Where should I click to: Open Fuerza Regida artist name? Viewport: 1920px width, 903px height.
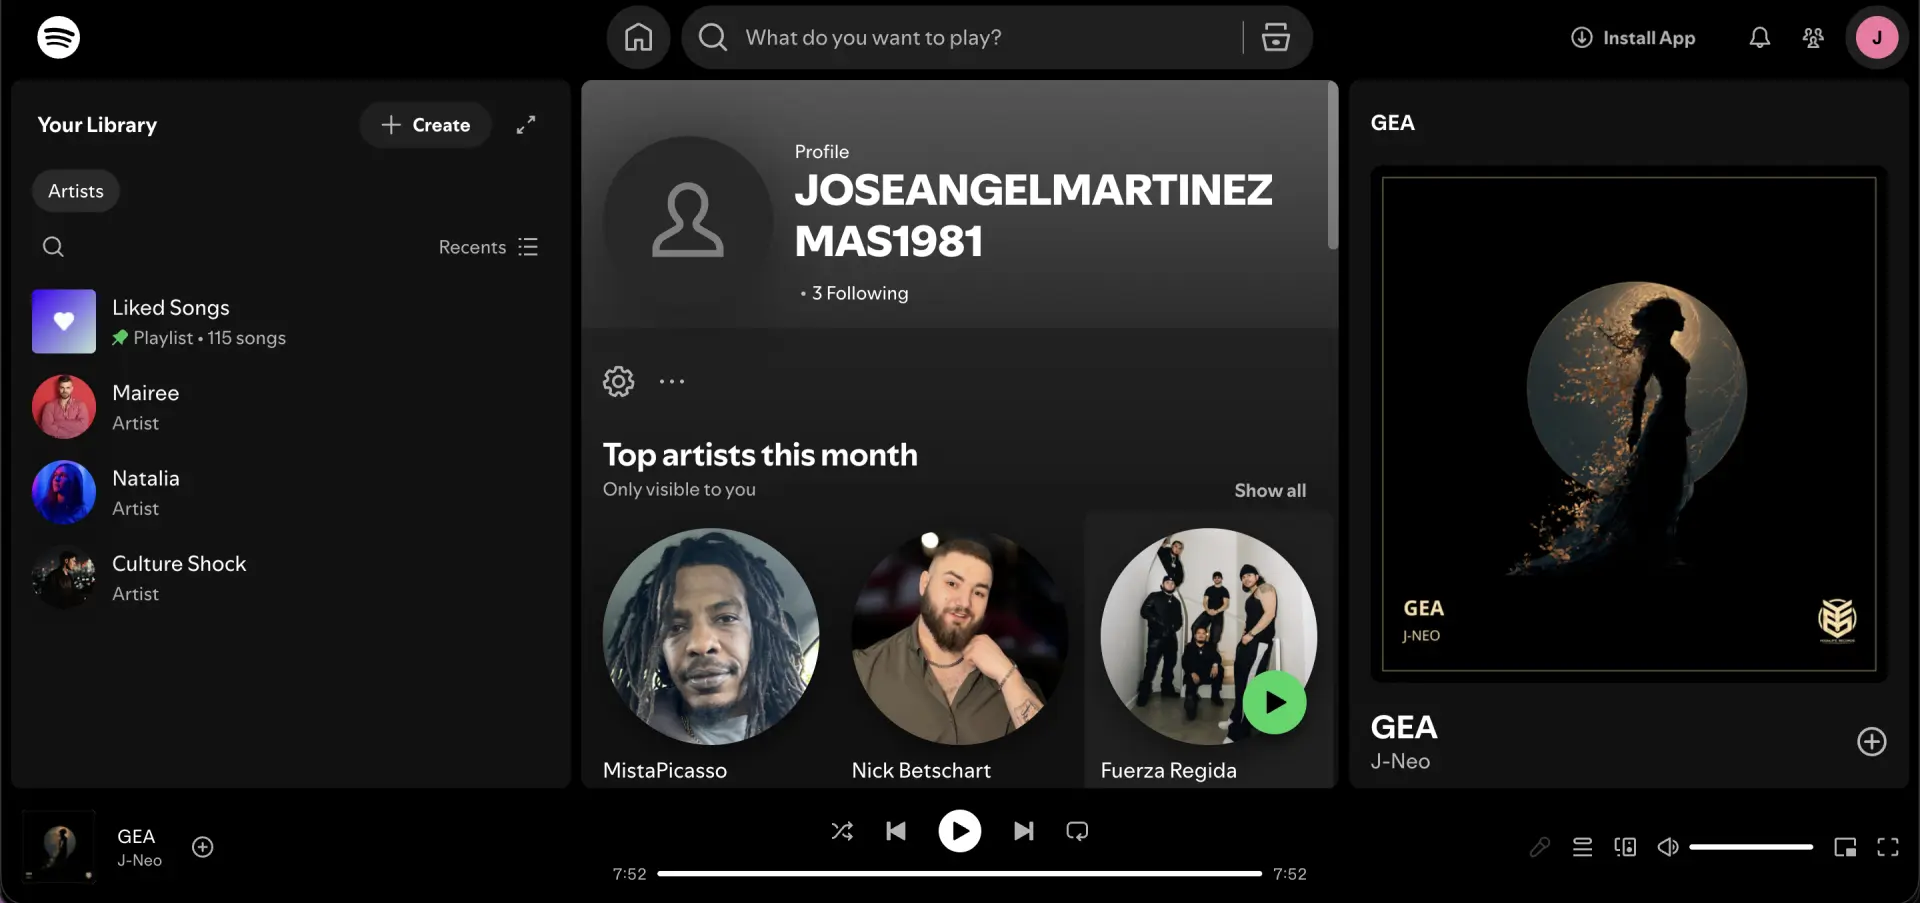1168,770
